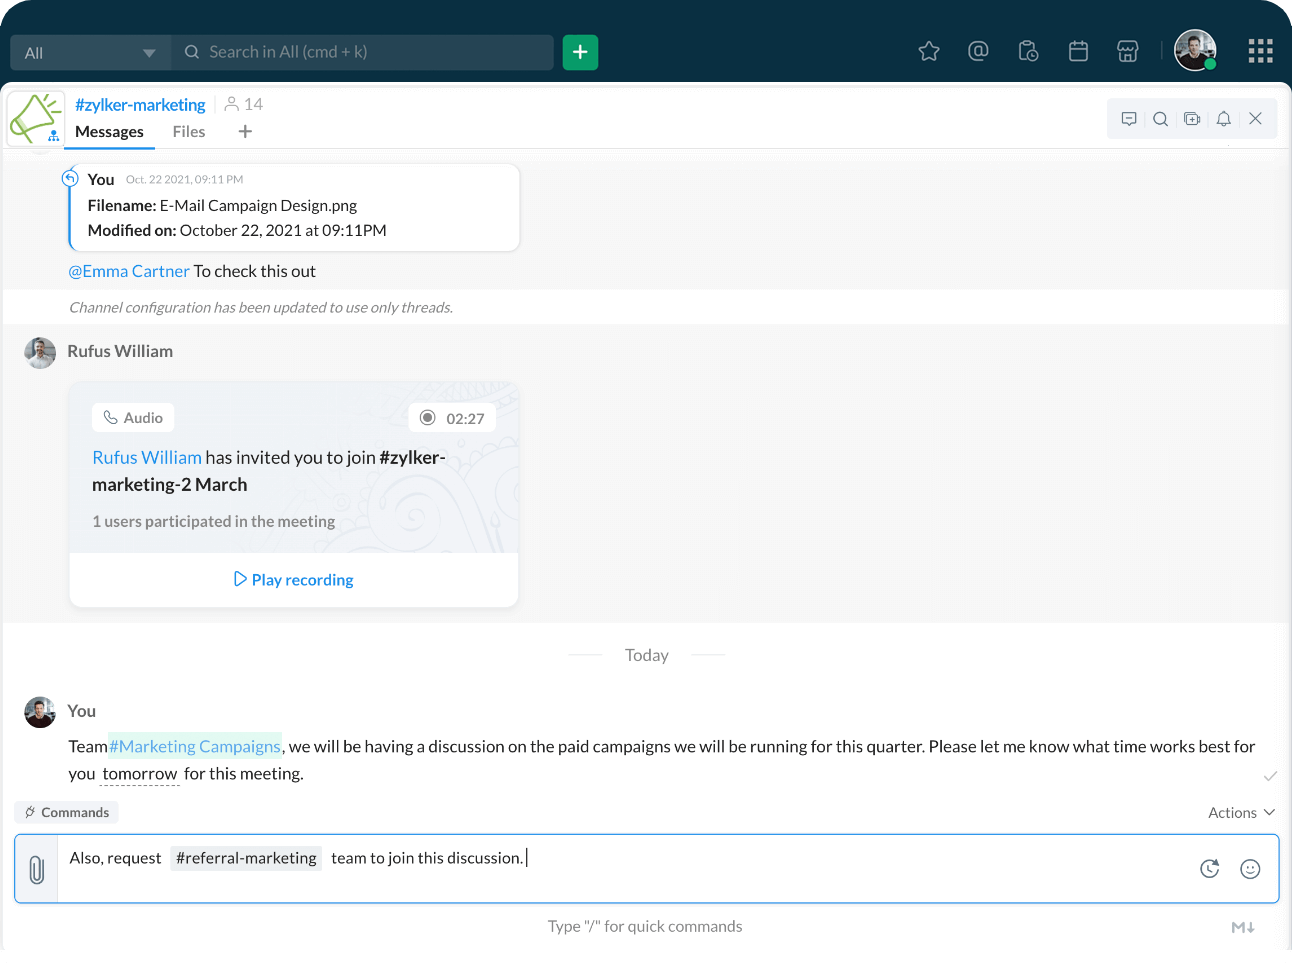Open starred messages via the star icon
The height and width of the screenshot is (966, 1292).
click(929, 51)
